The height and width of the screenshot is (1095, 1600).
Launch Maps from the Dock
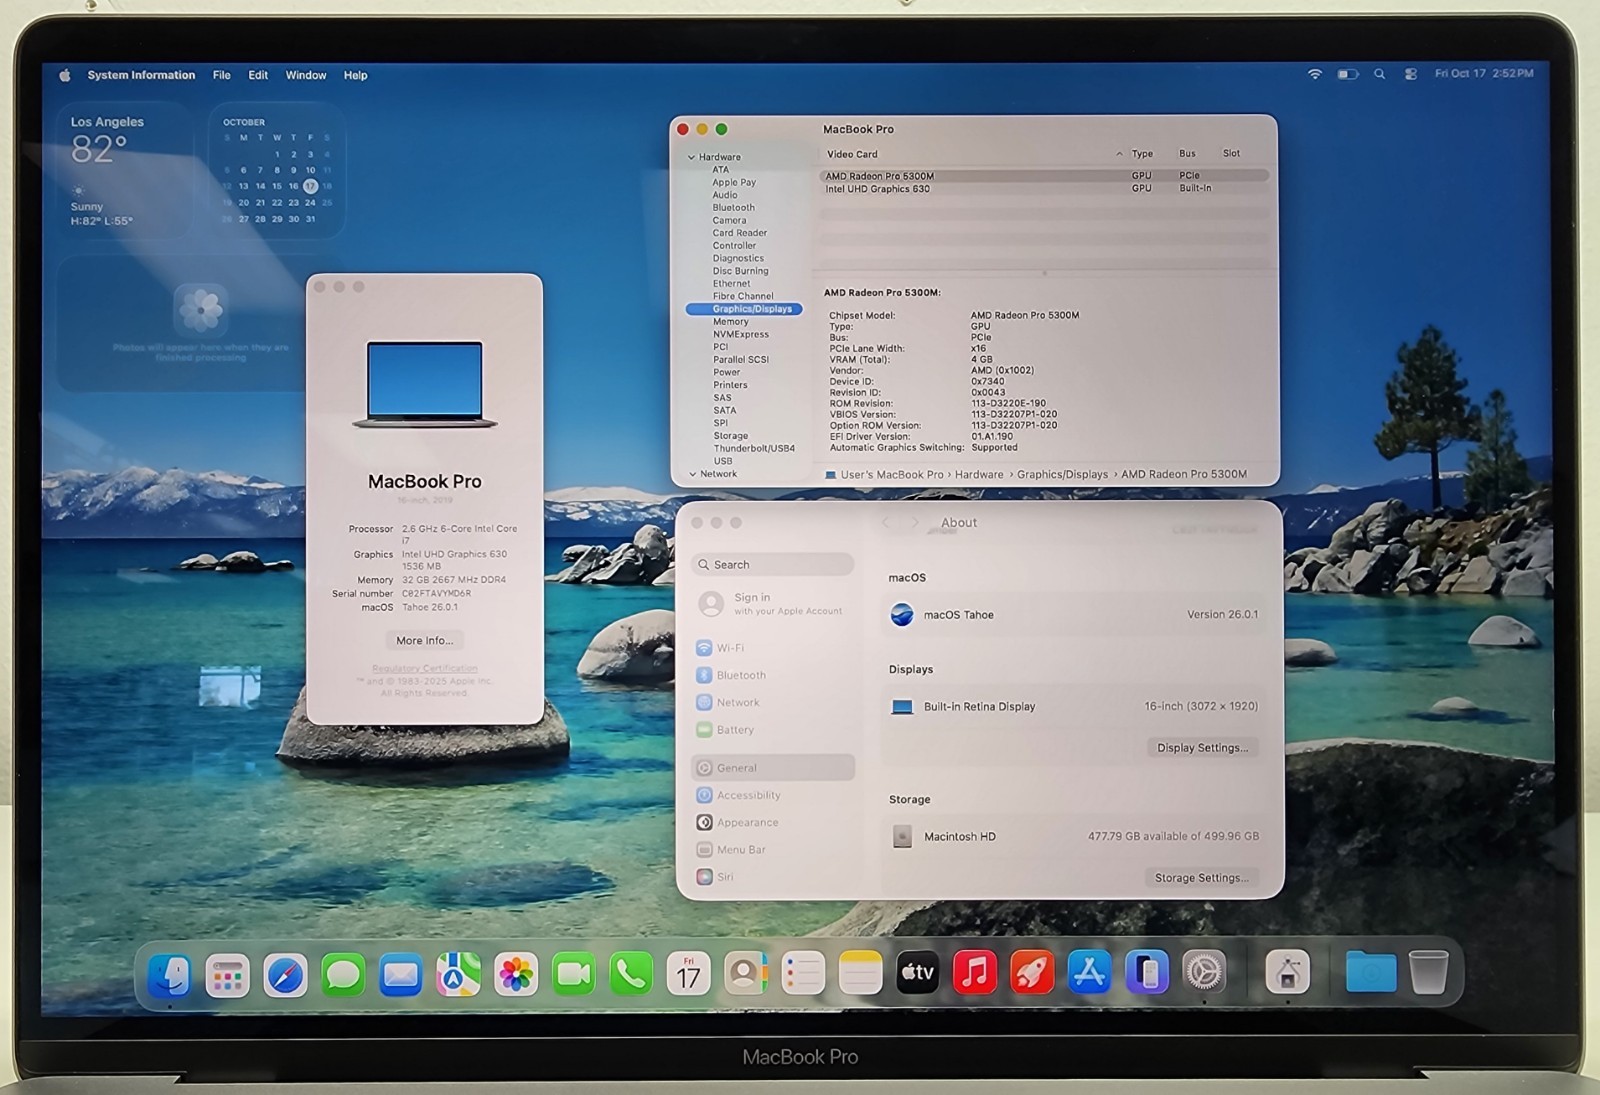pos(458,974)
